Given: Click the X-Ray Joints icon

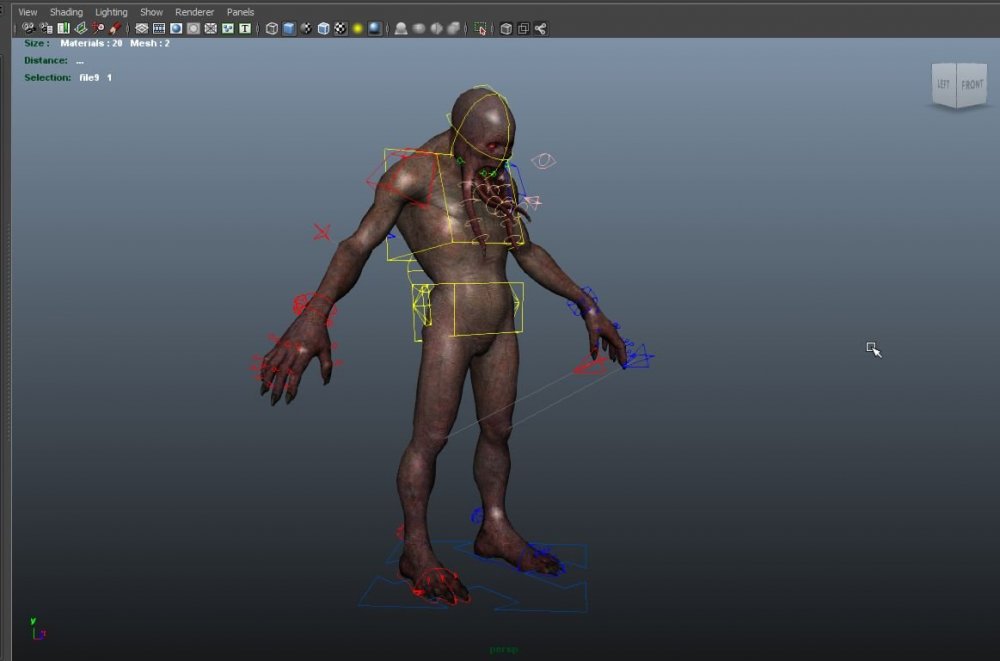Looking at the screenshot, I should tap(541, 28).
